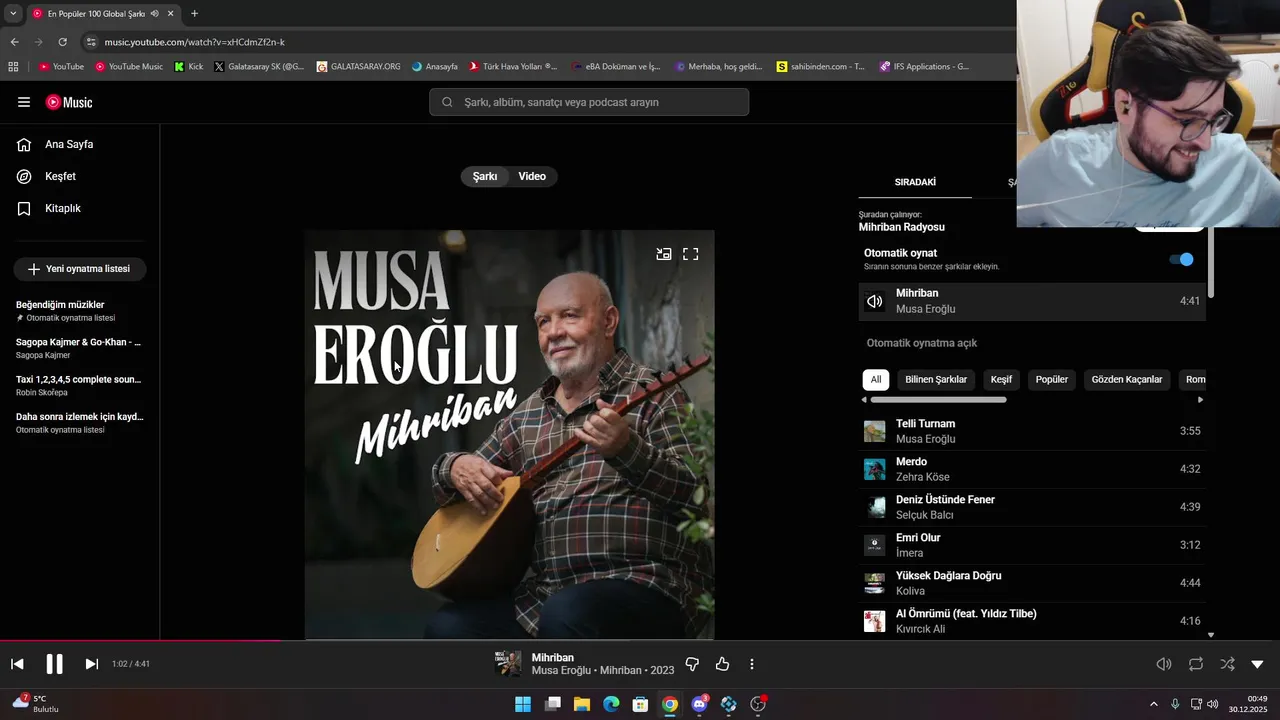The image size is (1280, 720).
Task: Enter fullscreen on album art
Action: pos(691,254)
